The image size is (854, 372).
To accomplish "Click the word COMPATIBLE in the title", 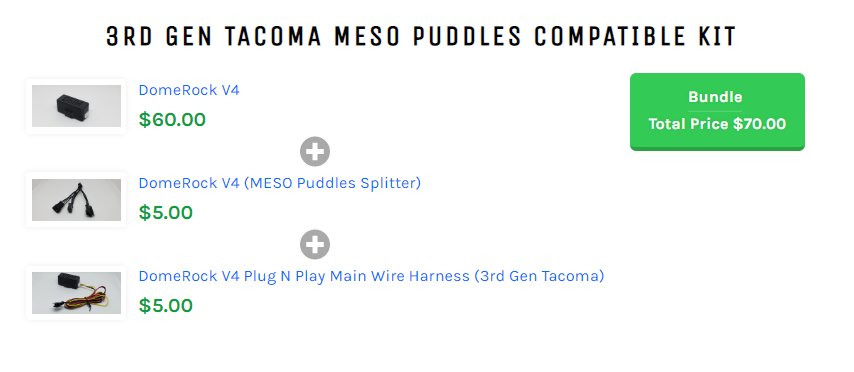I will pyautogui.click(x=609, y=36).
